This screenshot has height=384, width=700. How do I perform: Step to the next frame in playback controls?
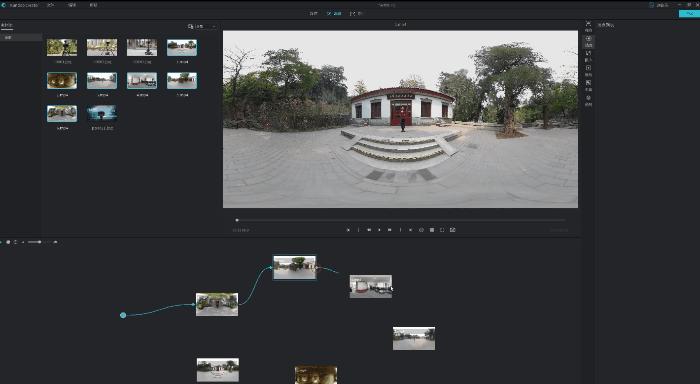pyautogui.click(x=390, y=230)
